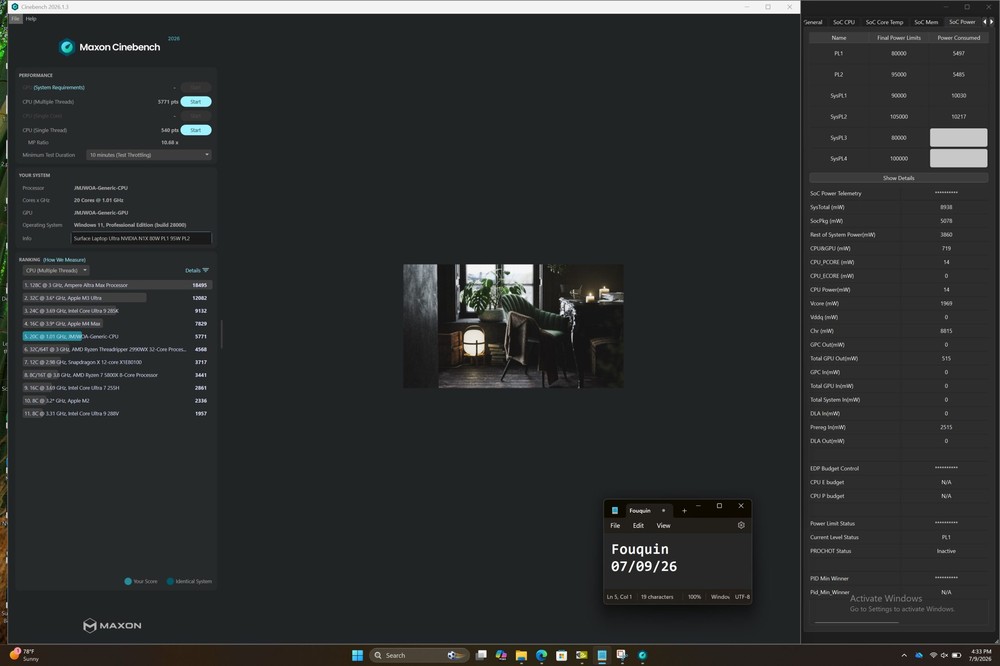
Task: Open the OneDrive tray icon
Action: (x=919, y=655)
